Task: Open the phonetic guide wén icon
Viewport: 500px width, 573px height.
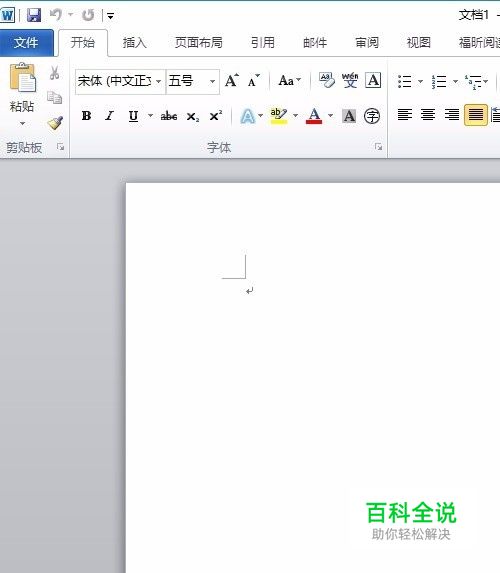Action: (350, 80)
